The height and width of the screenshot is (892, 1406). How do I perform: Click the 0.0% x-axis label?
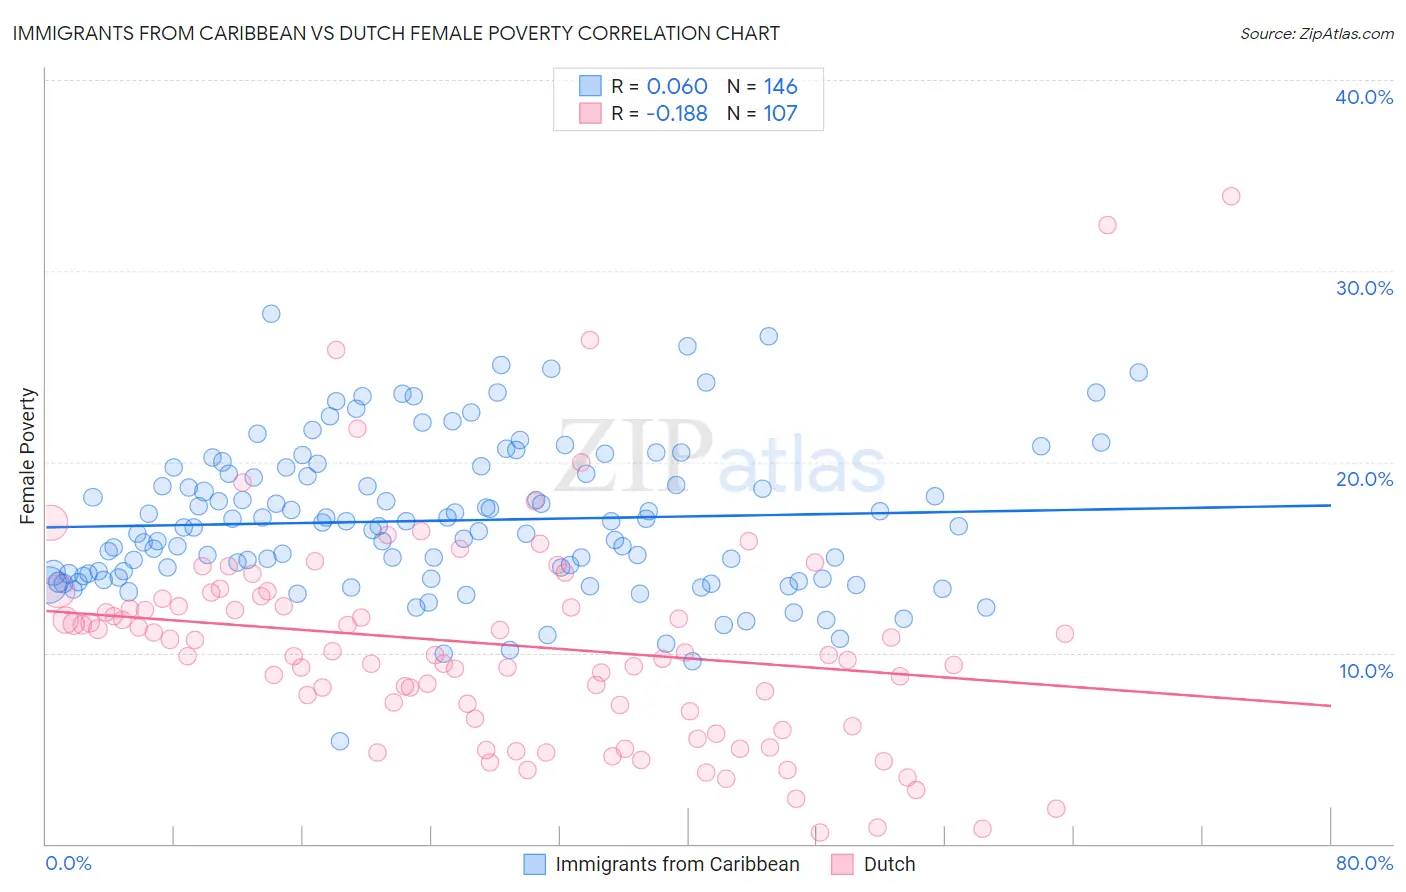68,863
